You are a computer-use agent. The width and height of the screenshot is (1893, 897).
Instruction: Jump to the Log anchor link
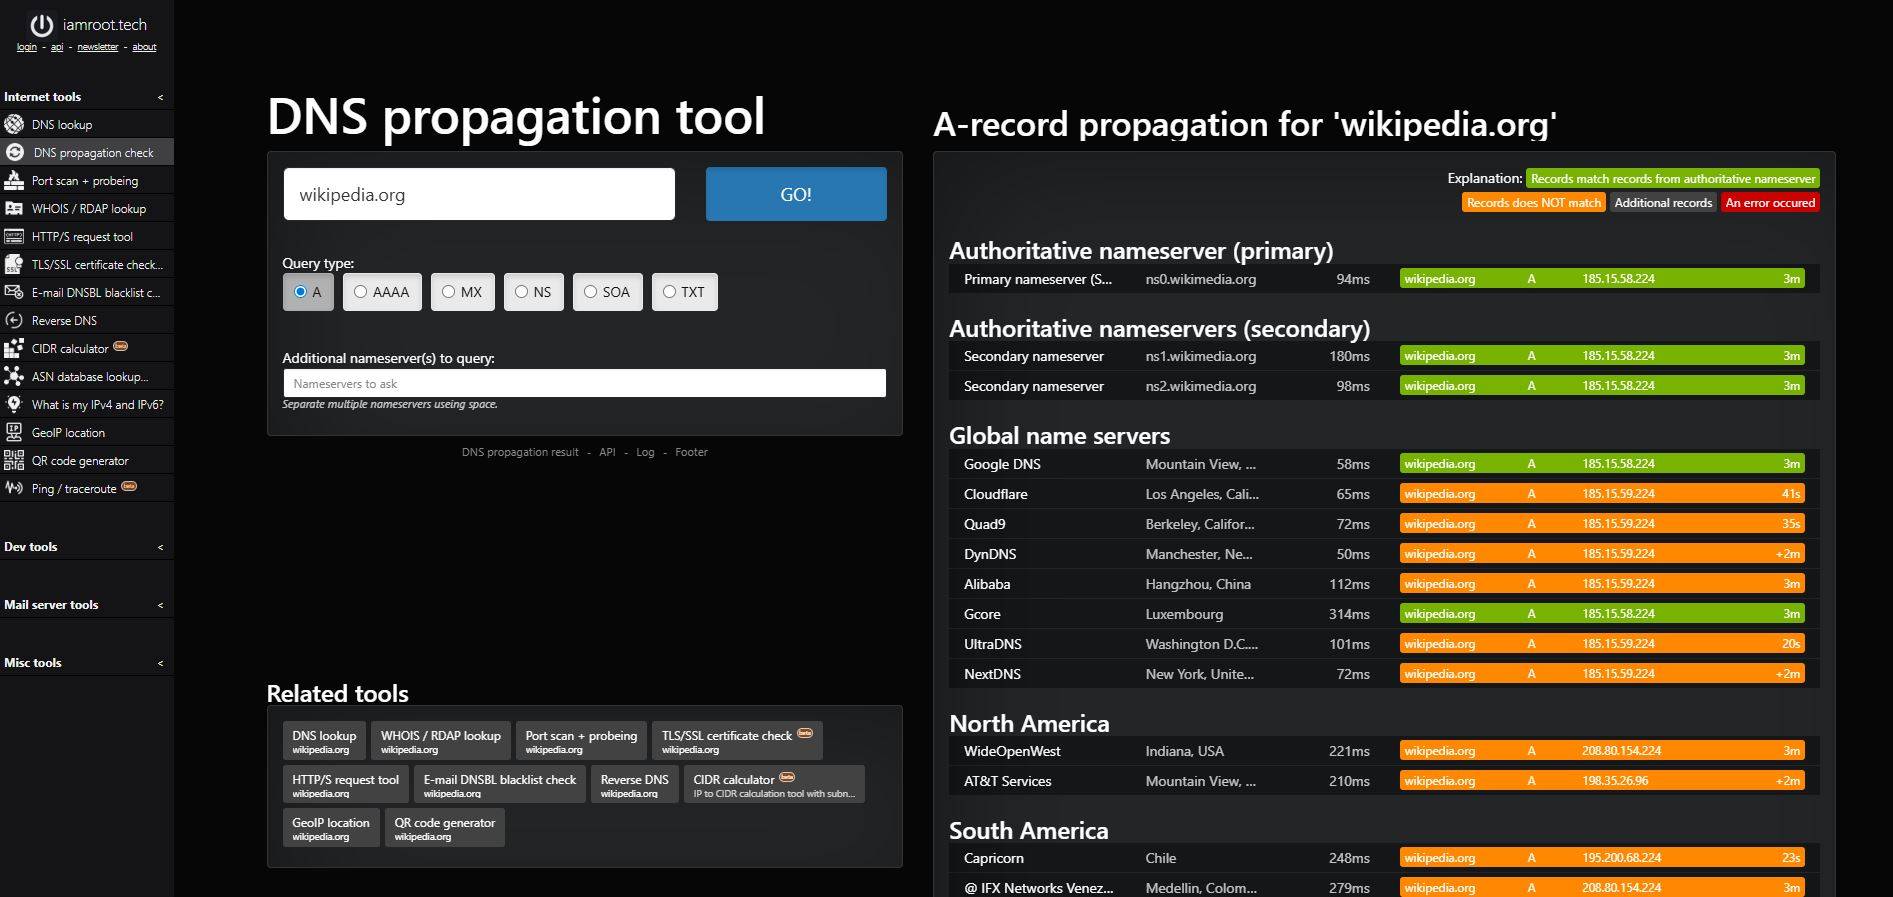645,452
